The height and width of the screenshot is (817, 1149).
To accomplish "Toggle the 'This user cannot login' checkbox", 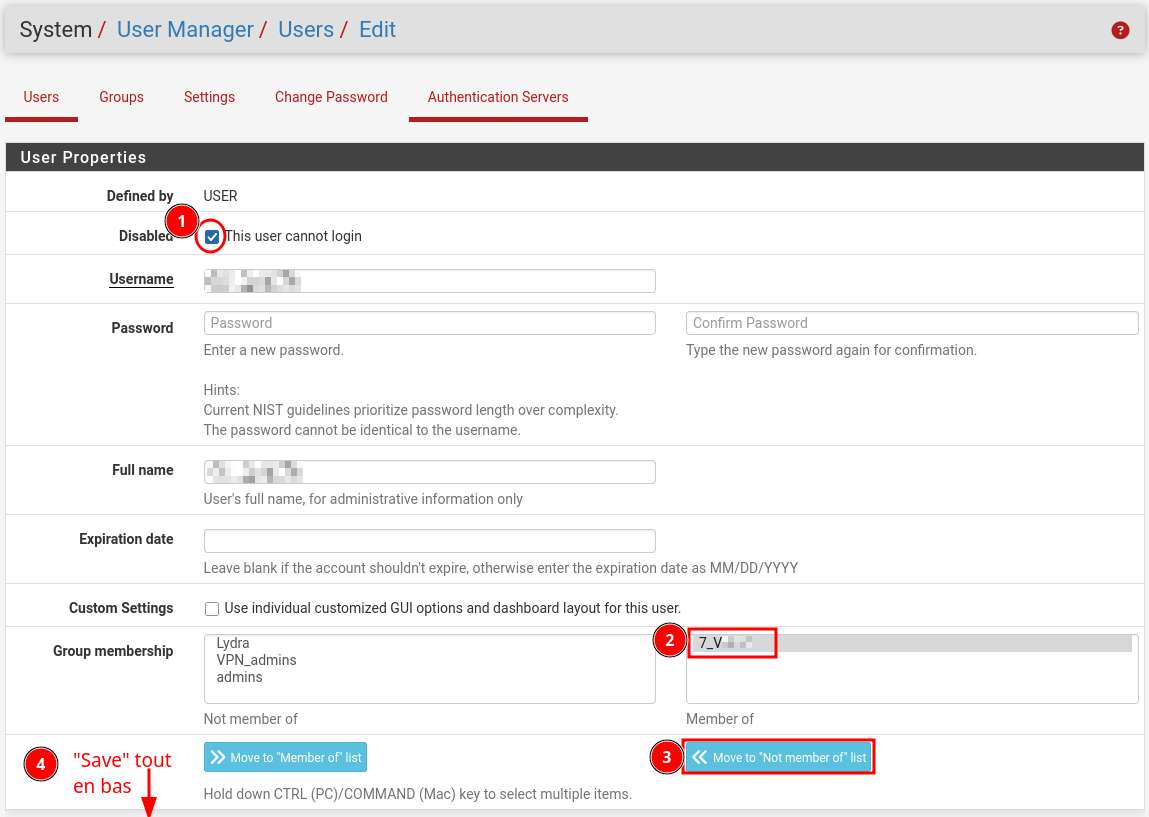I will tap(212, 237).
